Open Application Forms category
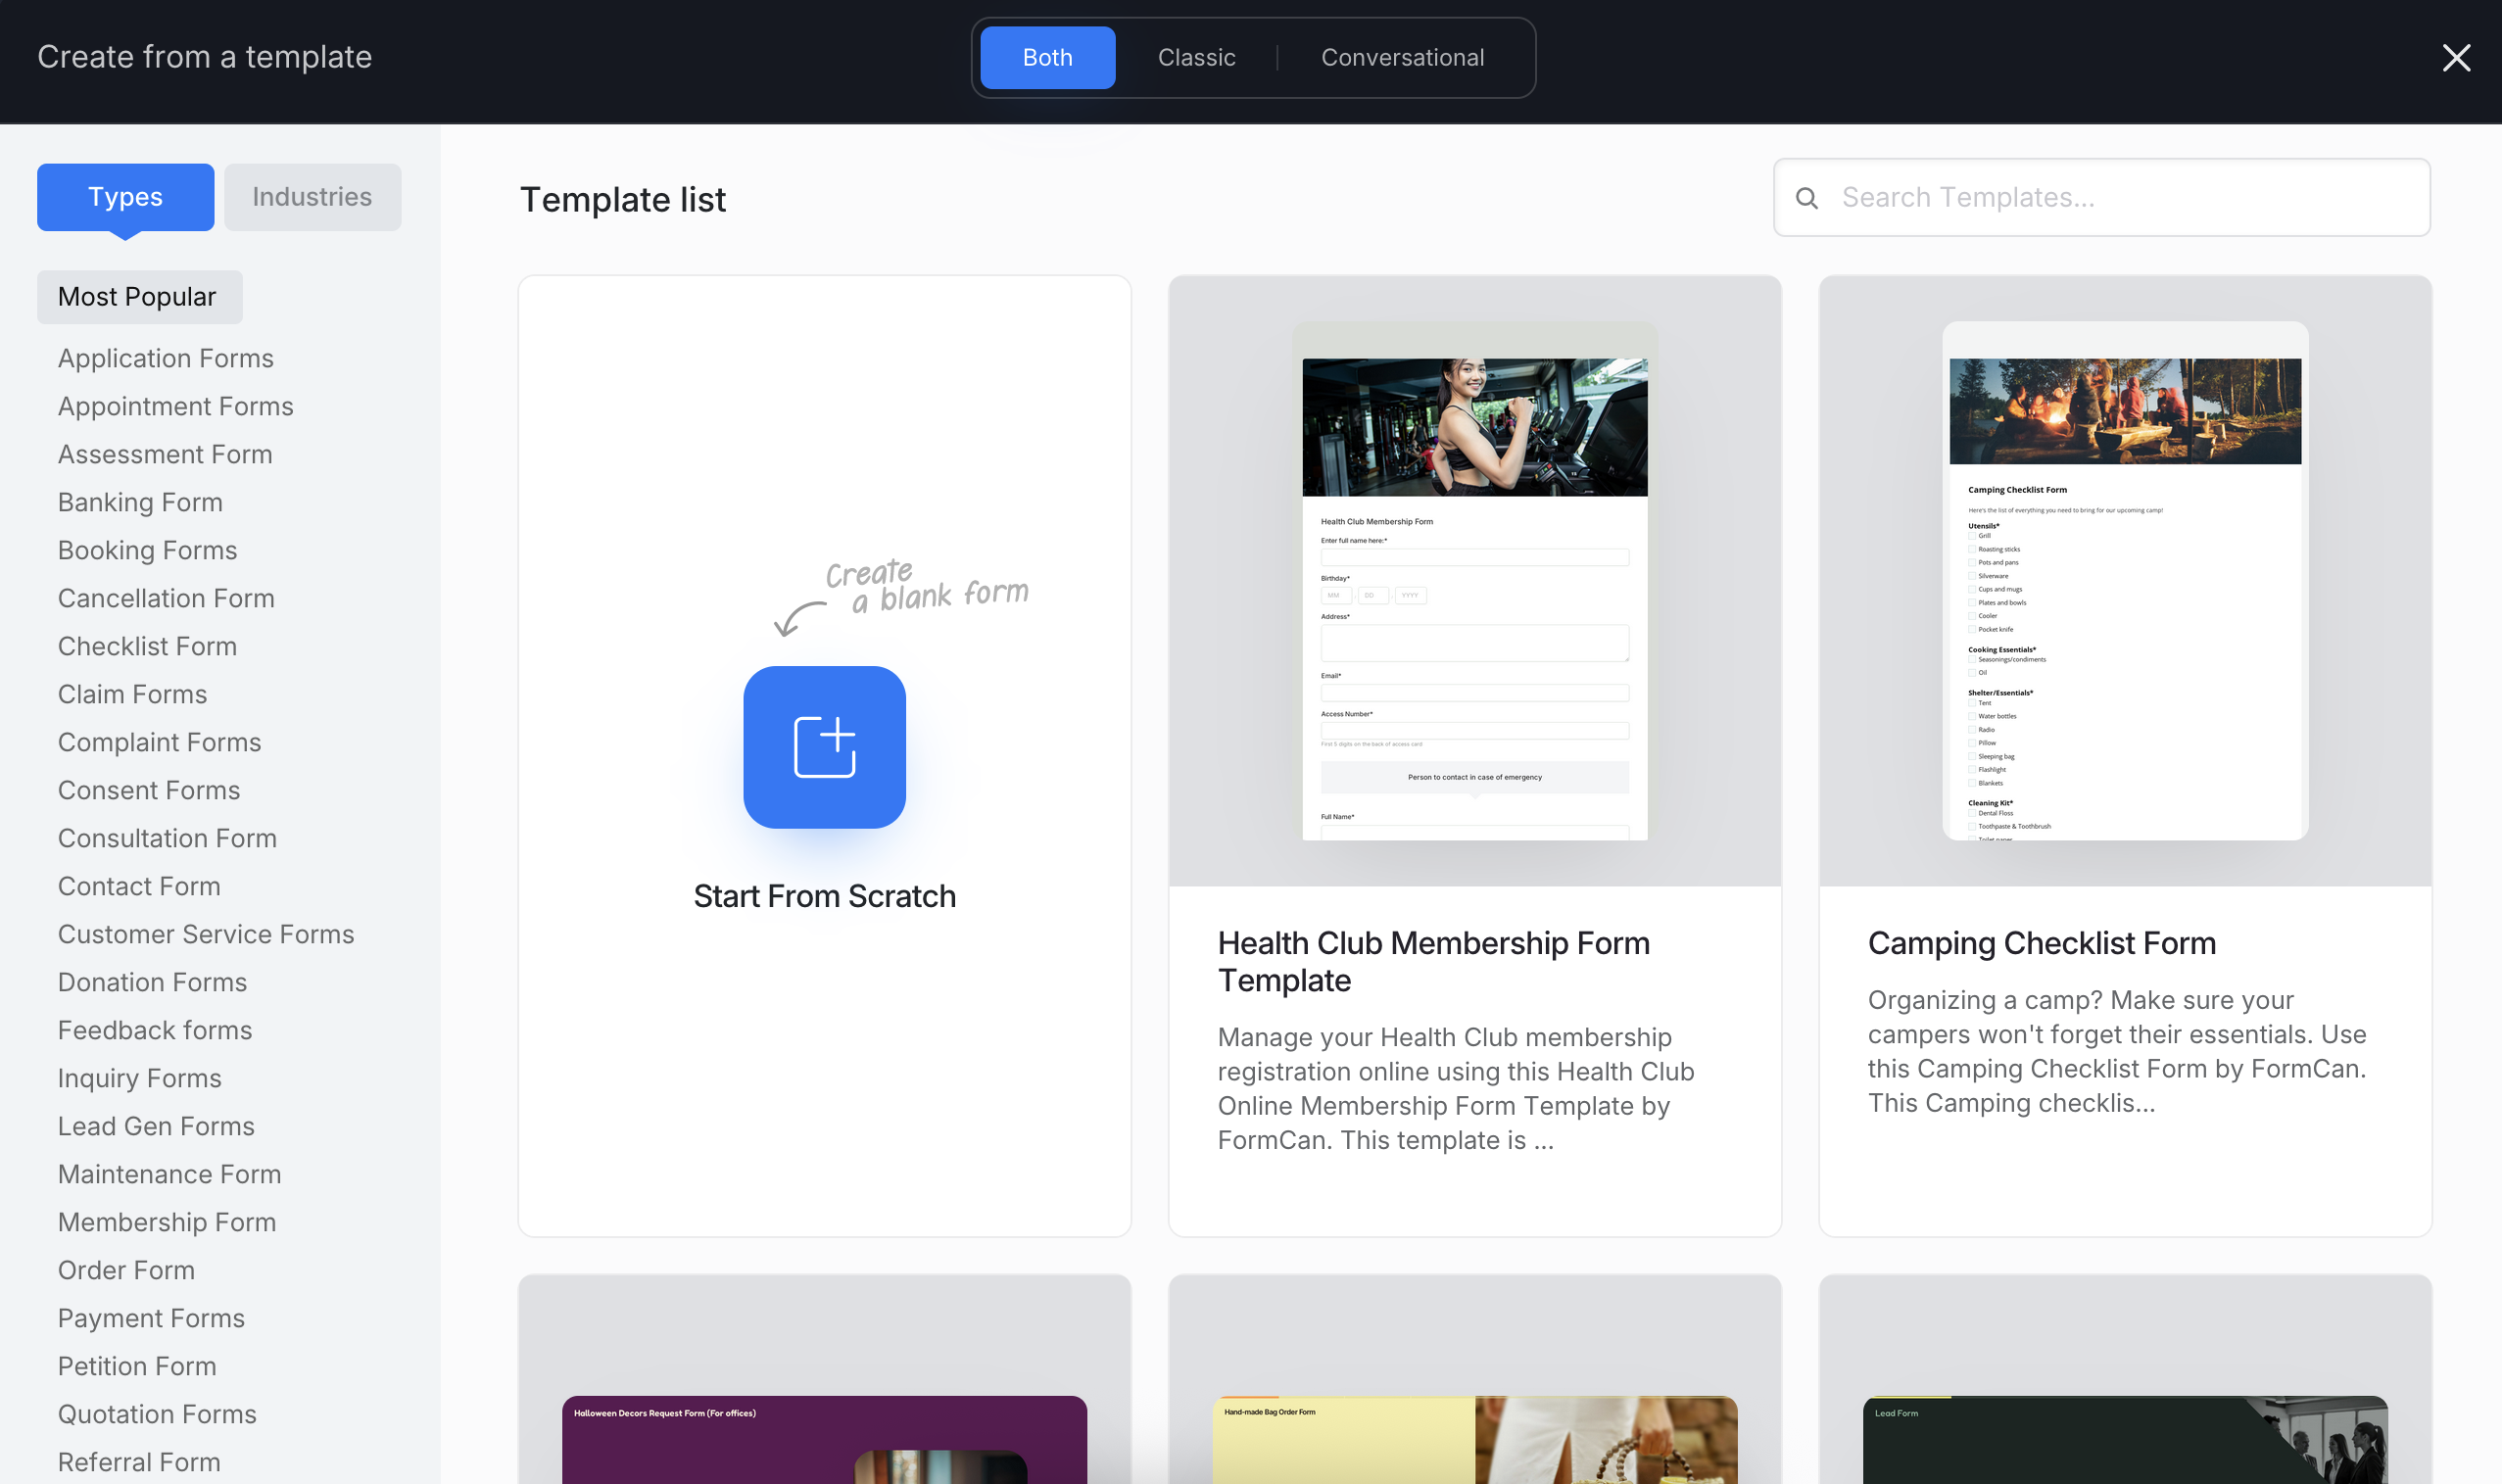Screen dimensions: 2502x1484 click(x=165, y=358)
